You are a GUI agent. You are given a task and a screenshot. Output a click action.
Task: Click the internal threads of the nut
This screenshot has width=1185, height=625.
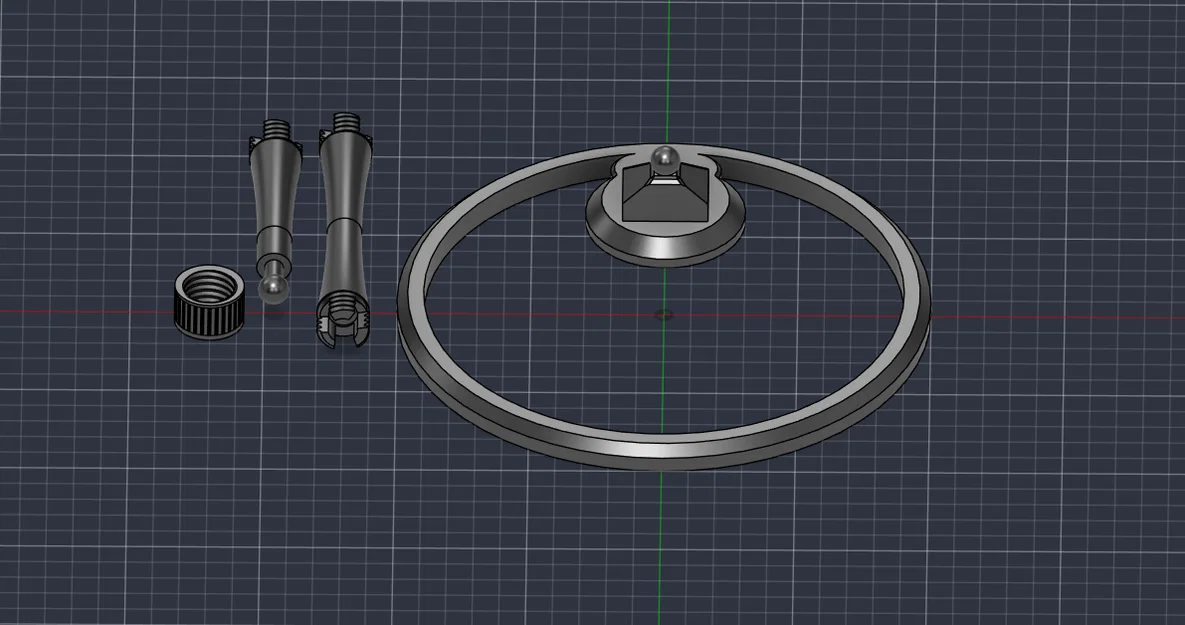pos(209,287)
